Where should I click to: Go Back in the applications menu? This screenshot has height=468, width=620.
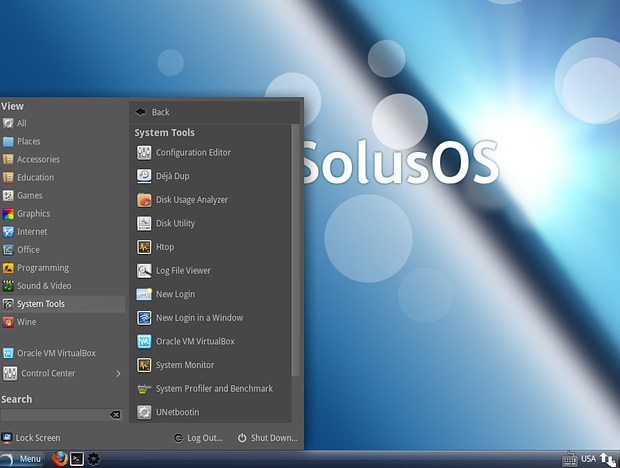214,112
